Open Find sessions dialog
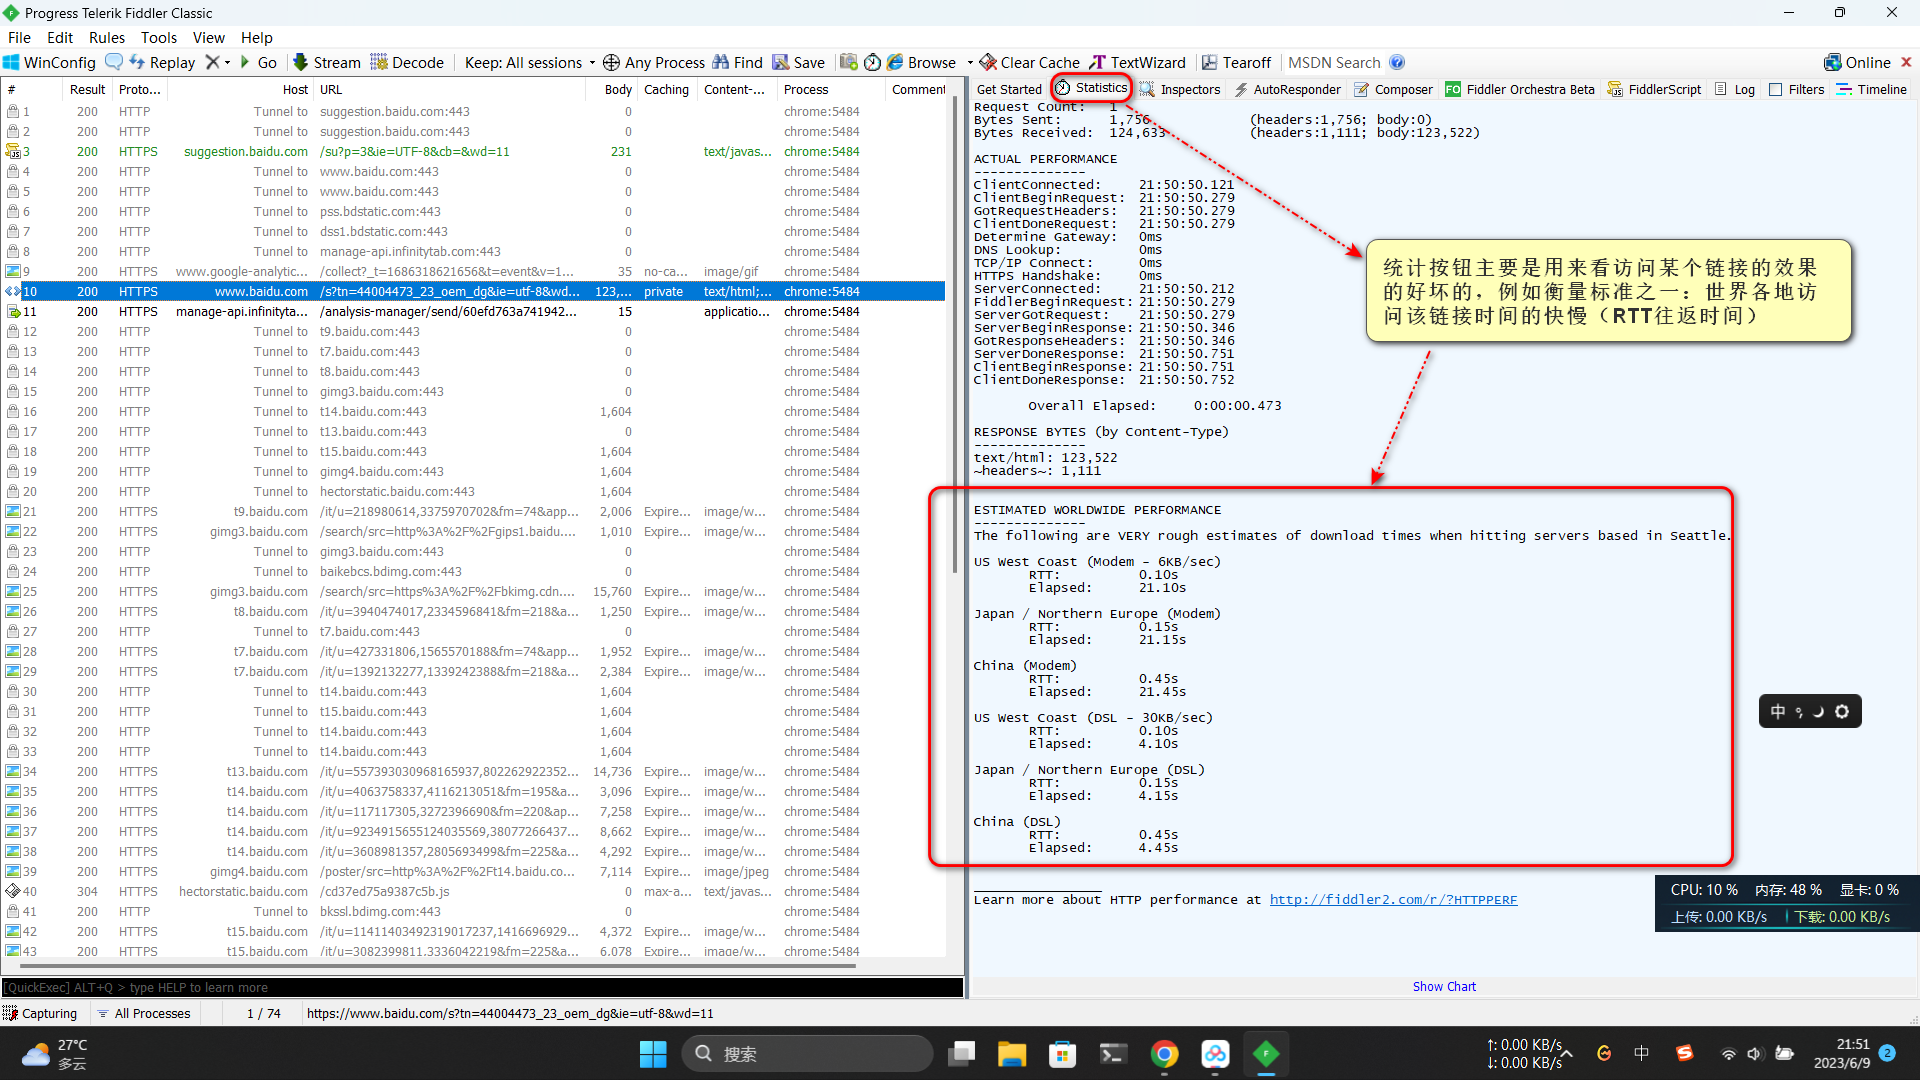 [x=738, y=62]
